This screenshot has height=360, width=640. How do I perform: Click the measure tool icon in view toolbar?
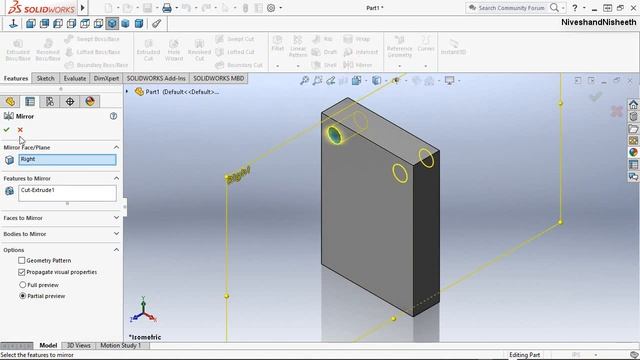pyautogui.click(x=157, y=24)
